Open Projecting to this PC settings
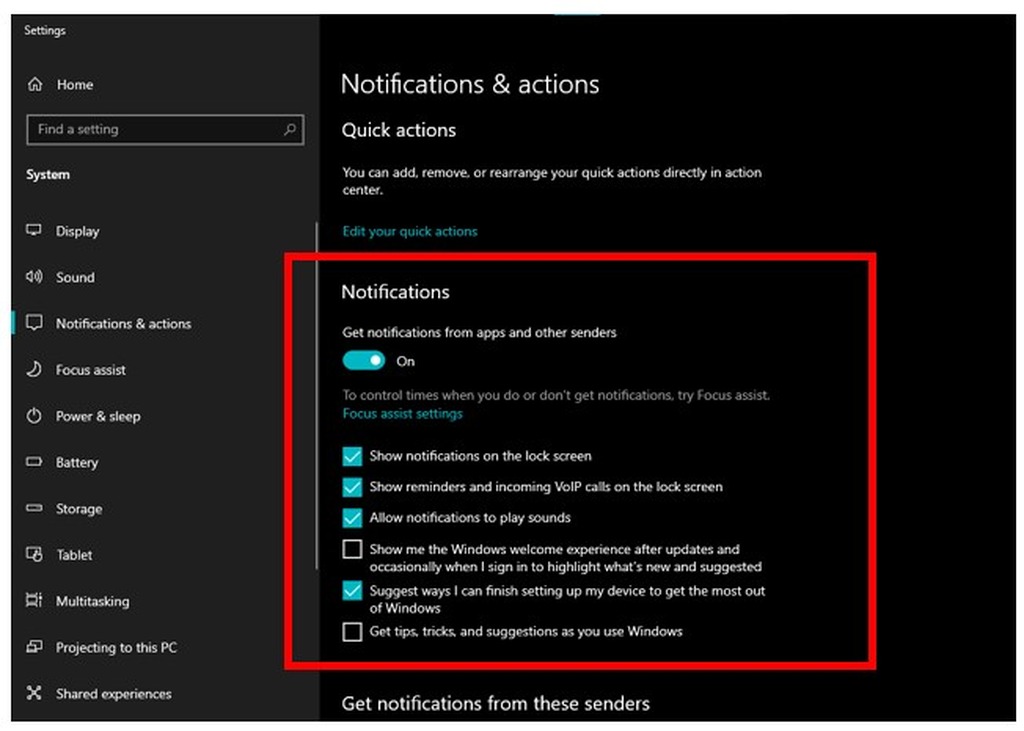This screenshot has height=731, width=1024. pyautogui.click(x=116, y=647)
